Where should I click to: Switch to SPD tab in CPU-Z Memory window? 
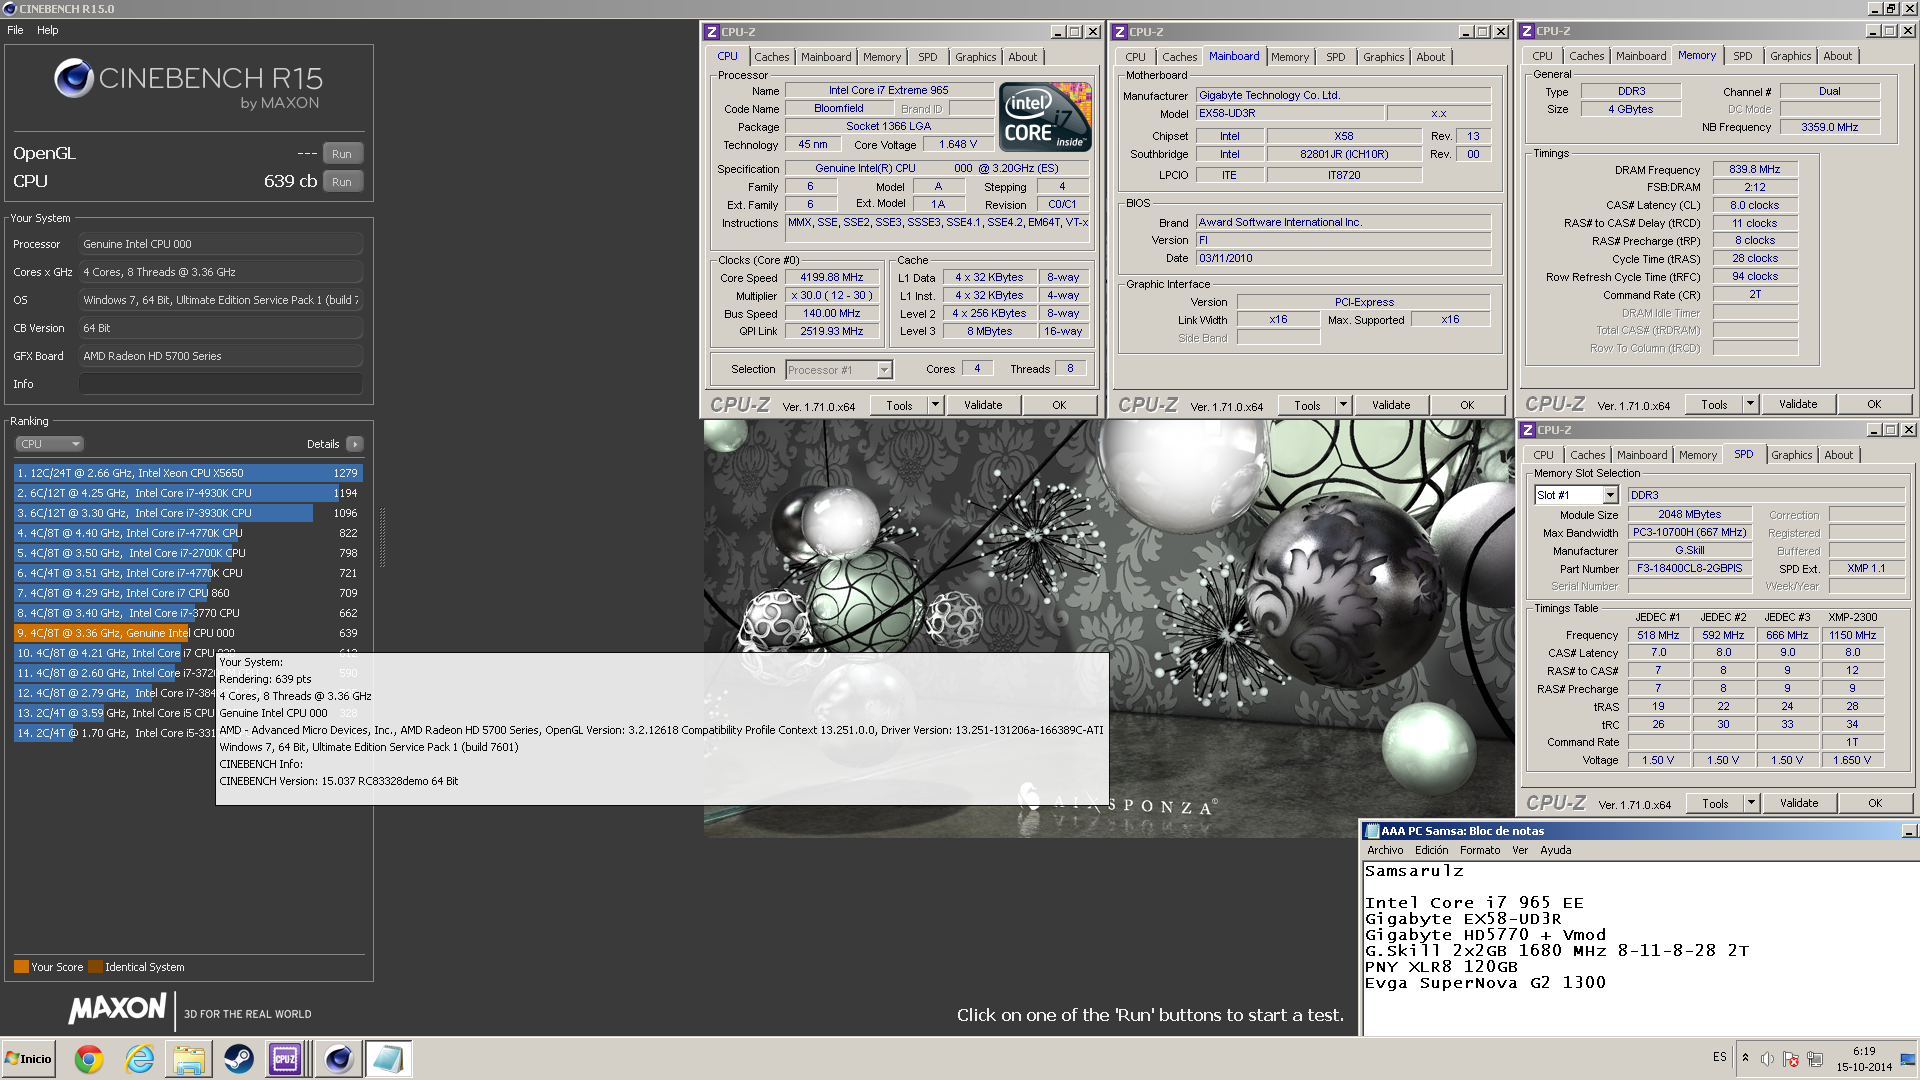(1743, 56)
